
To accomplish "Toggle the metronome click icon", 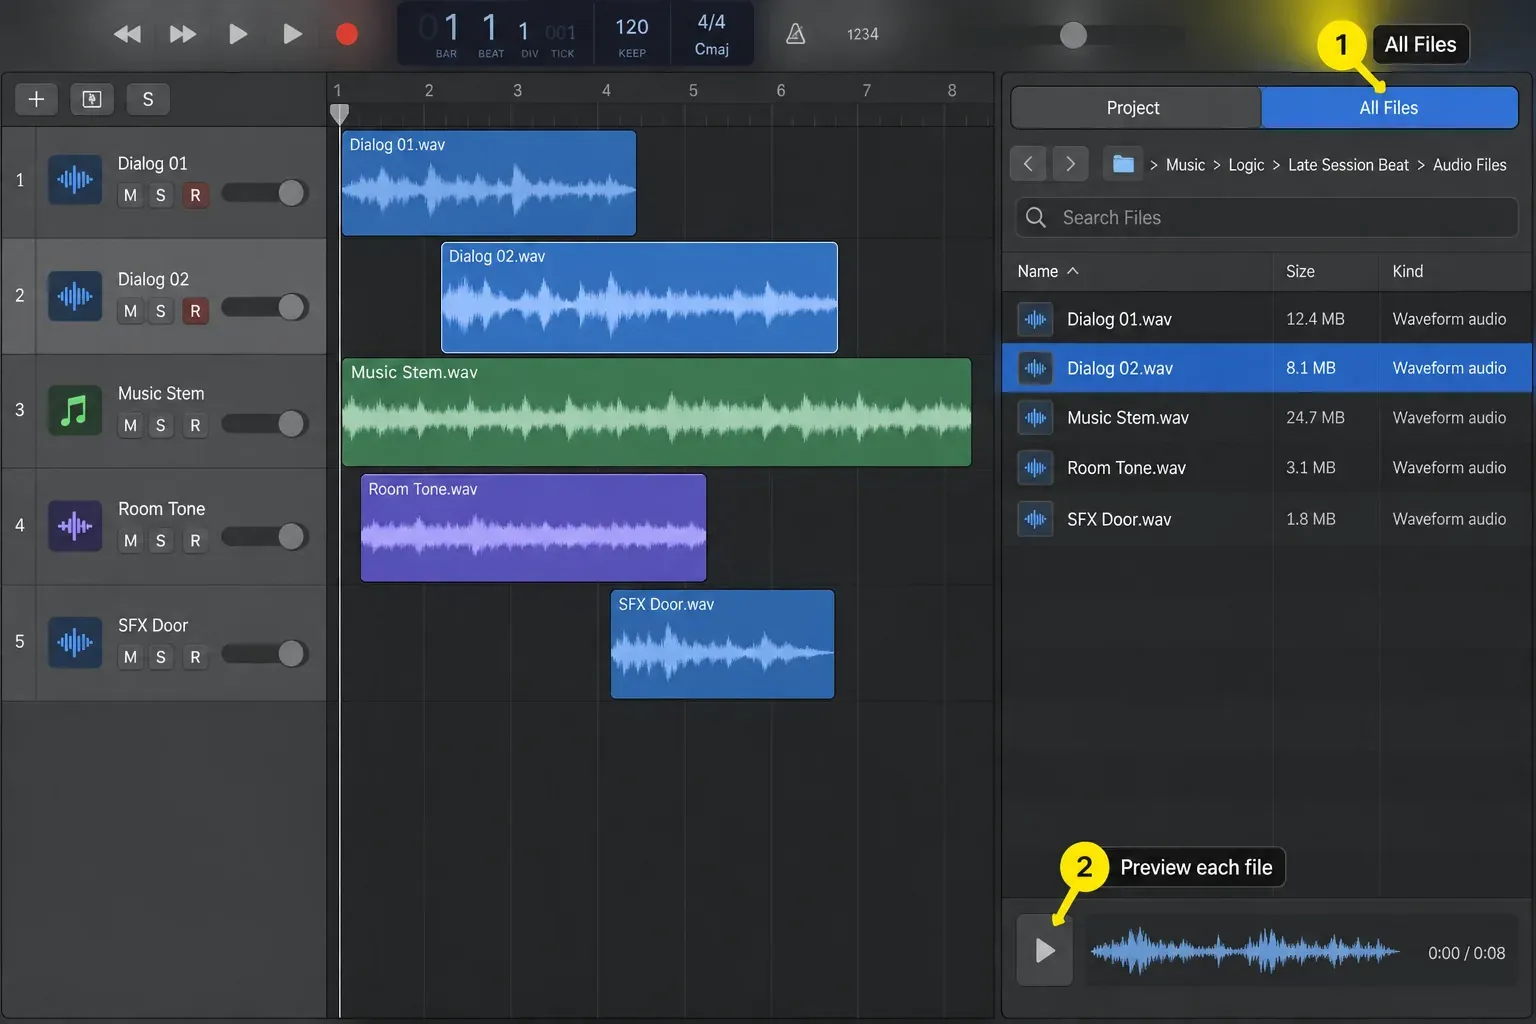I will (x=796, y=34).
